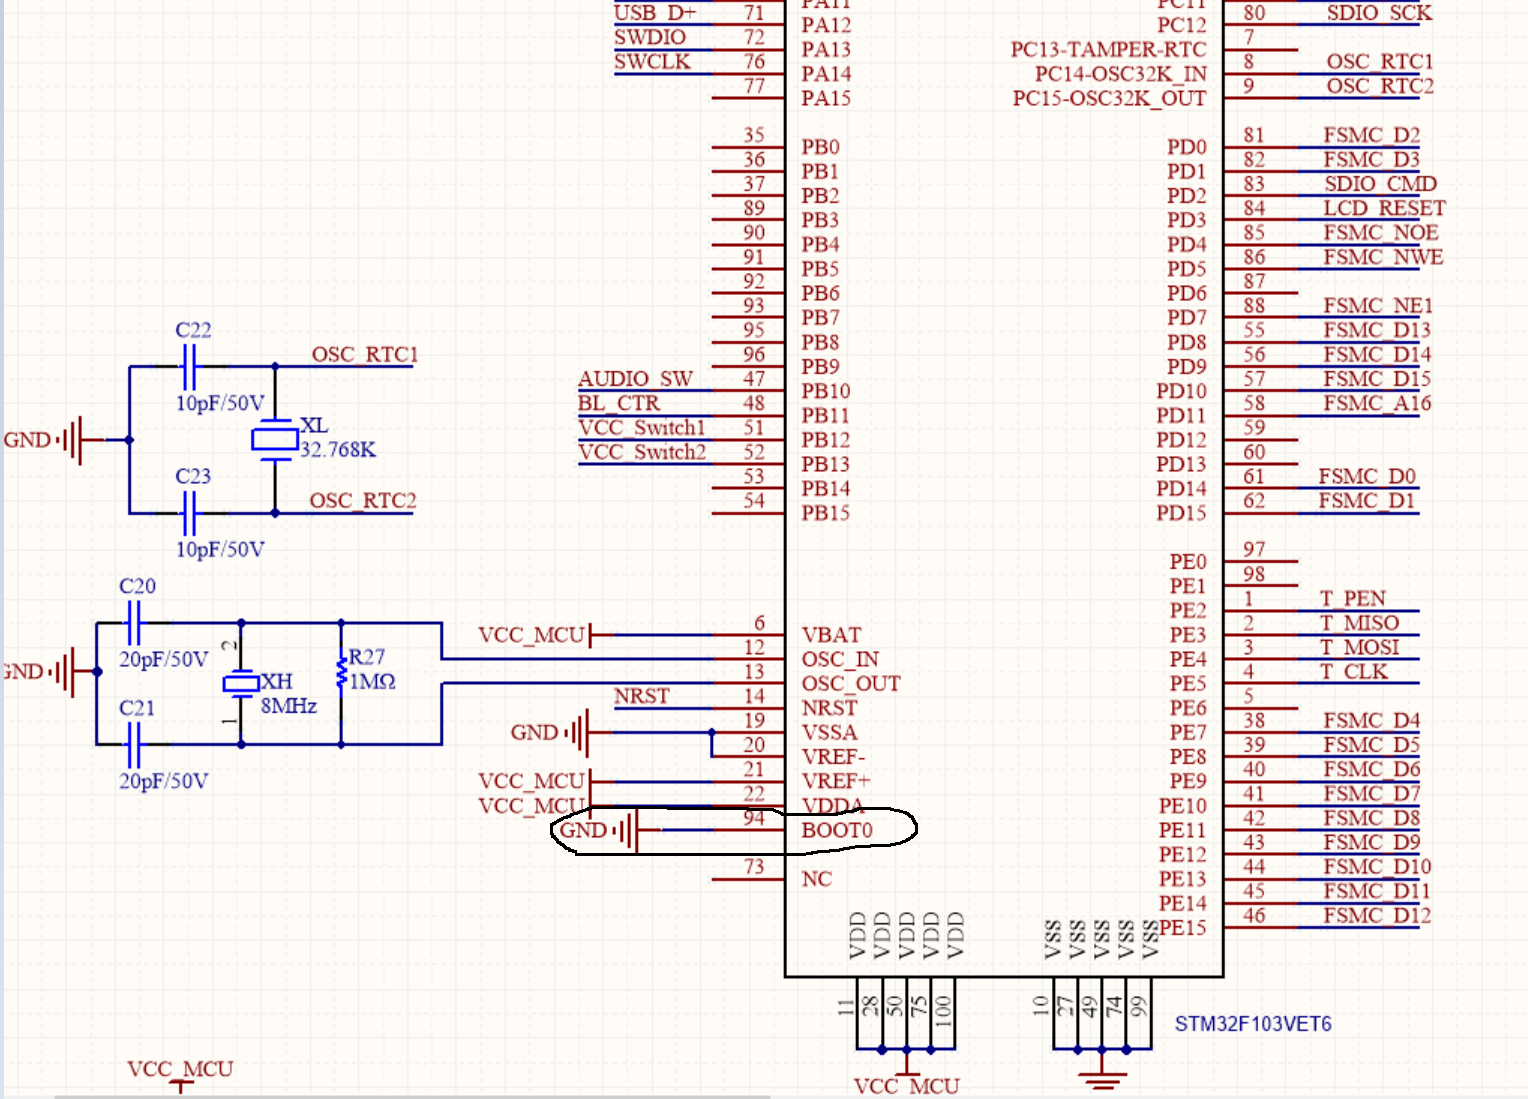The height and width of the screenshot is (1099, 1528).
Task: Click the USB_D+ net label
Action: tap(655, 13)
